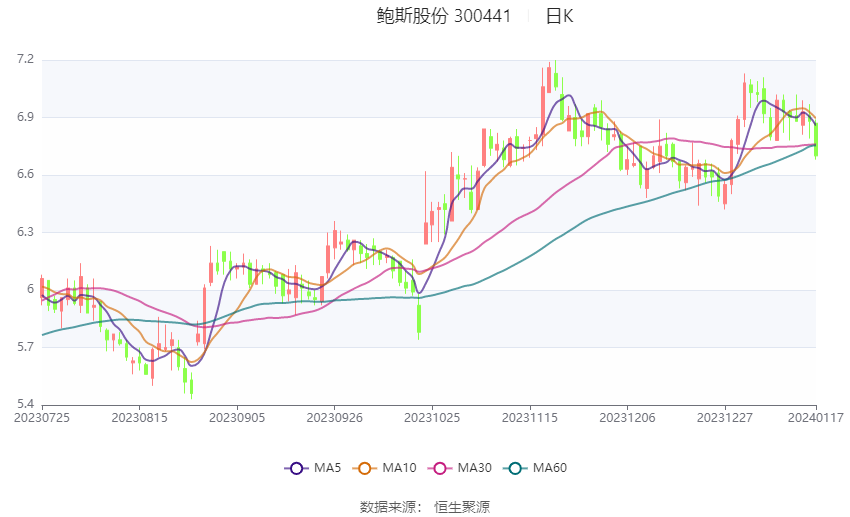
Task: Toggle the MA30 pink legend marker
Action: [x=440, y=468]
